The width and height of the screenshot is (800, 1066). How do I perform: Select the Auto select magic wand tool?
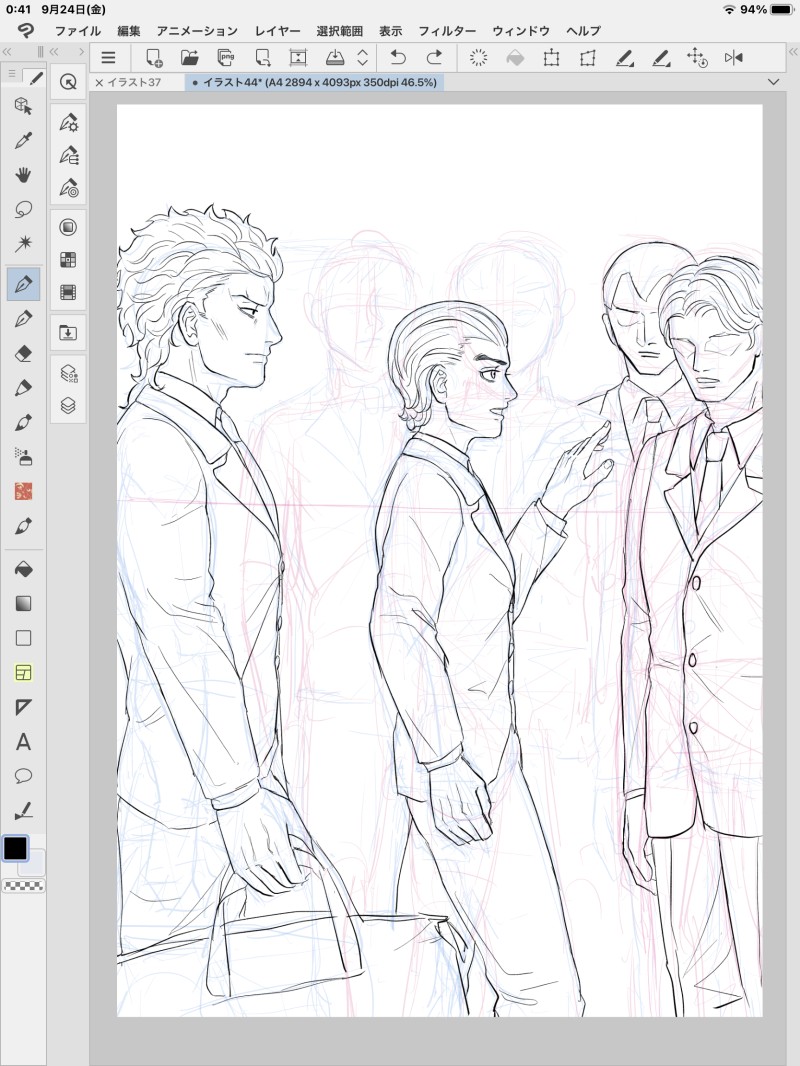click(x=23, y=243)
